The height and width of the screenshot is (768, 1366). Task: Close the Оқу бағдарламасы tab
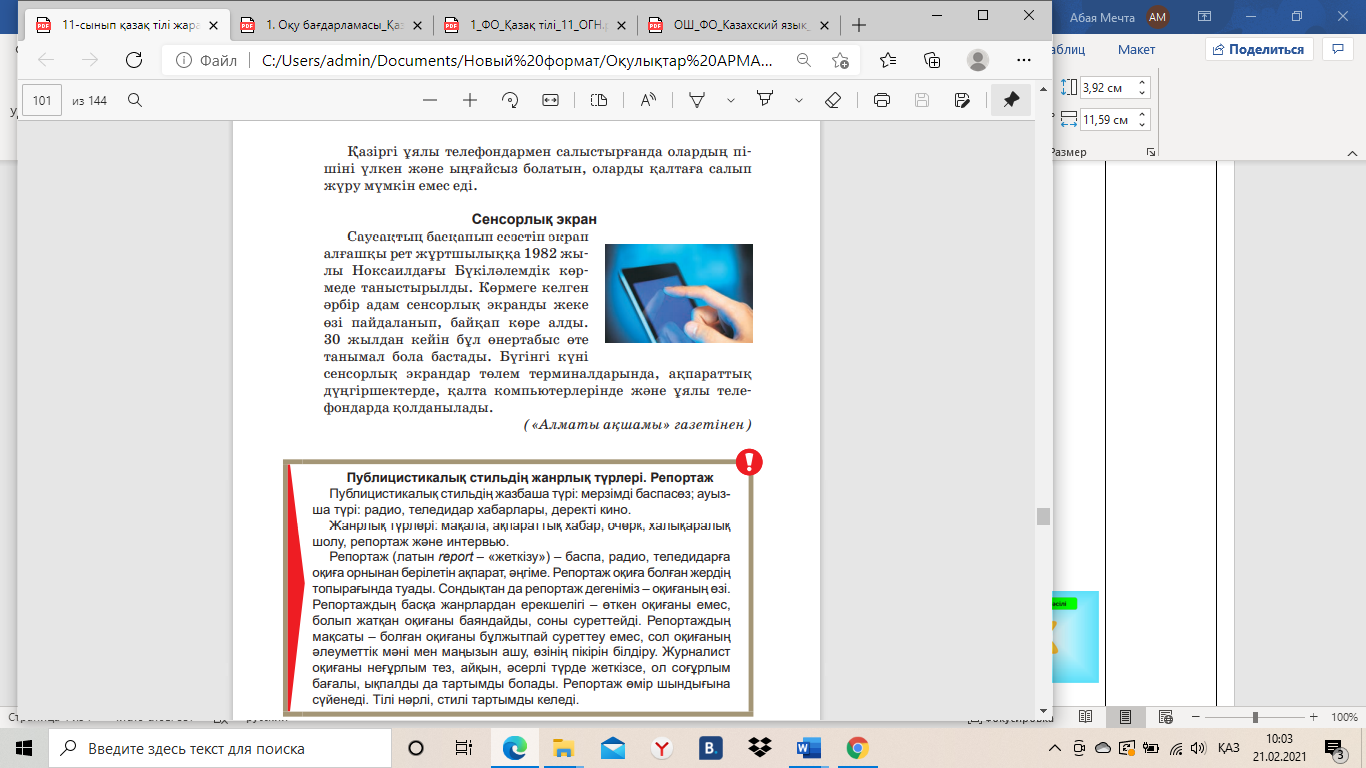pyautogui.click(x=417, y=26)
